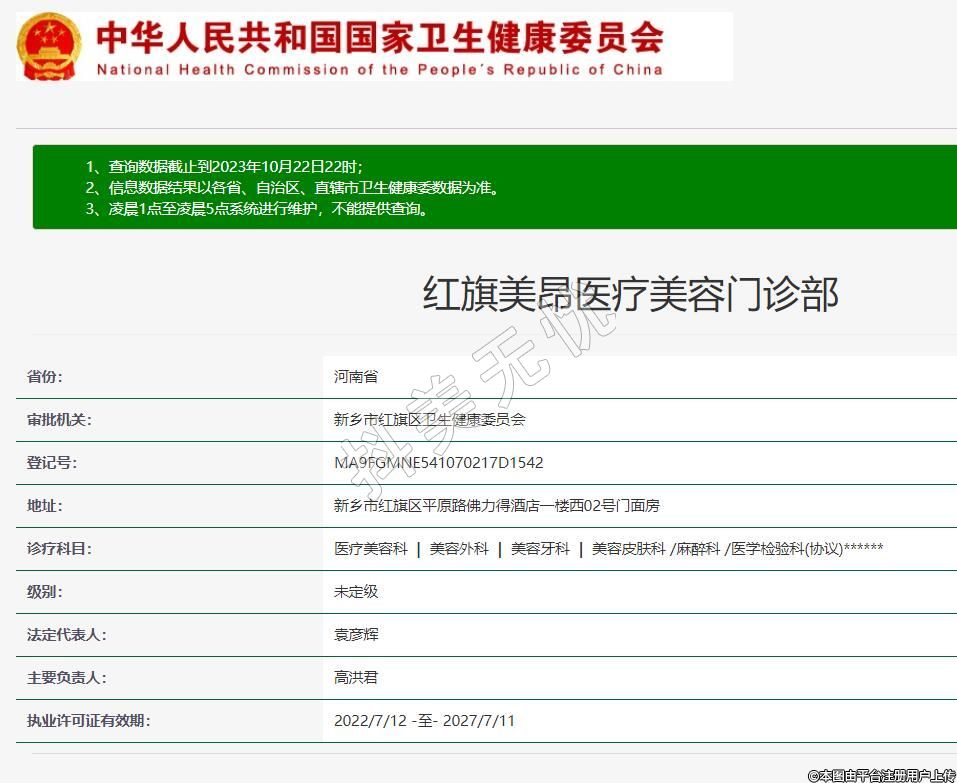The image size is (957, 783).
Task: Click the address value for 佛力得酒店
Action: [x=497, y=506]
